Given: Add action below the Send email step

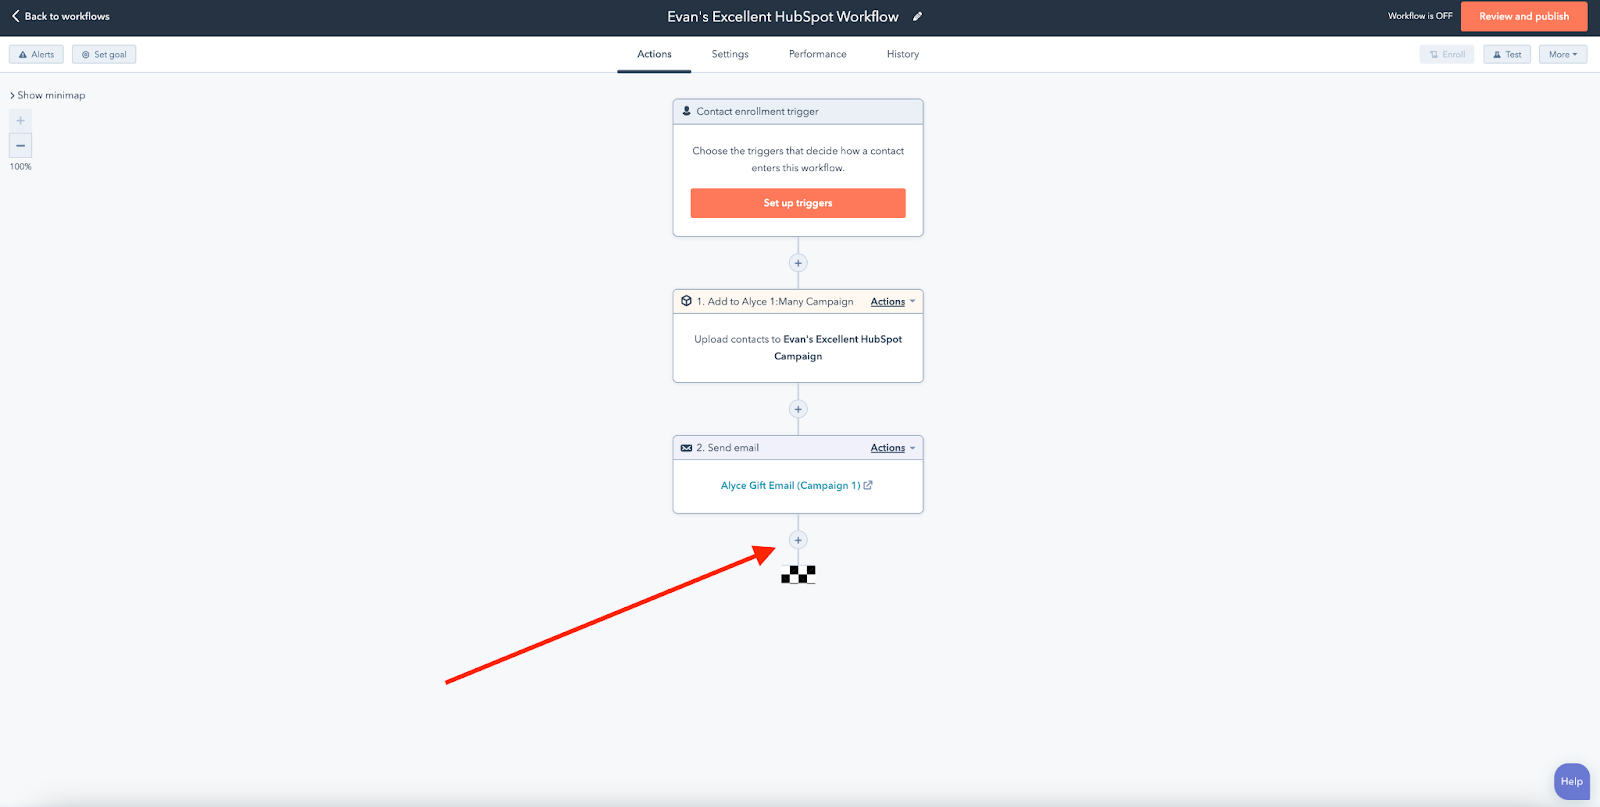Looking at the screenshot, I should (798, 540).
